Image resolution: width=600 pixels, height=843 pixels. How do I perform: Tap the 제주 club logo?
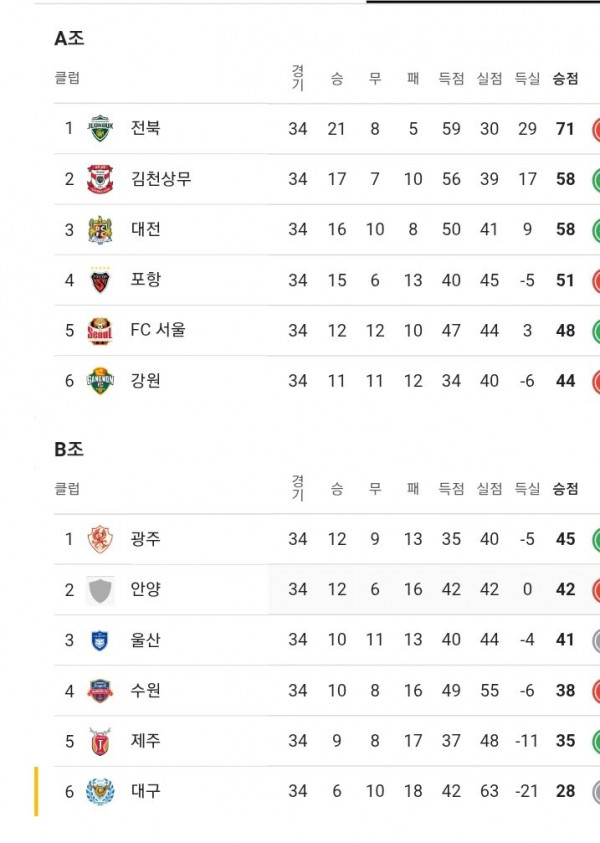tap(100, 741)
